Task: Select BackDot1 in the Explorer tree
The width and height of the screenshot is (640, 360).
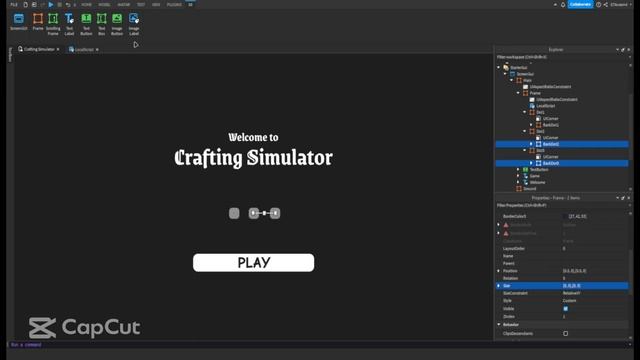Action: click(x=551, y=125)
